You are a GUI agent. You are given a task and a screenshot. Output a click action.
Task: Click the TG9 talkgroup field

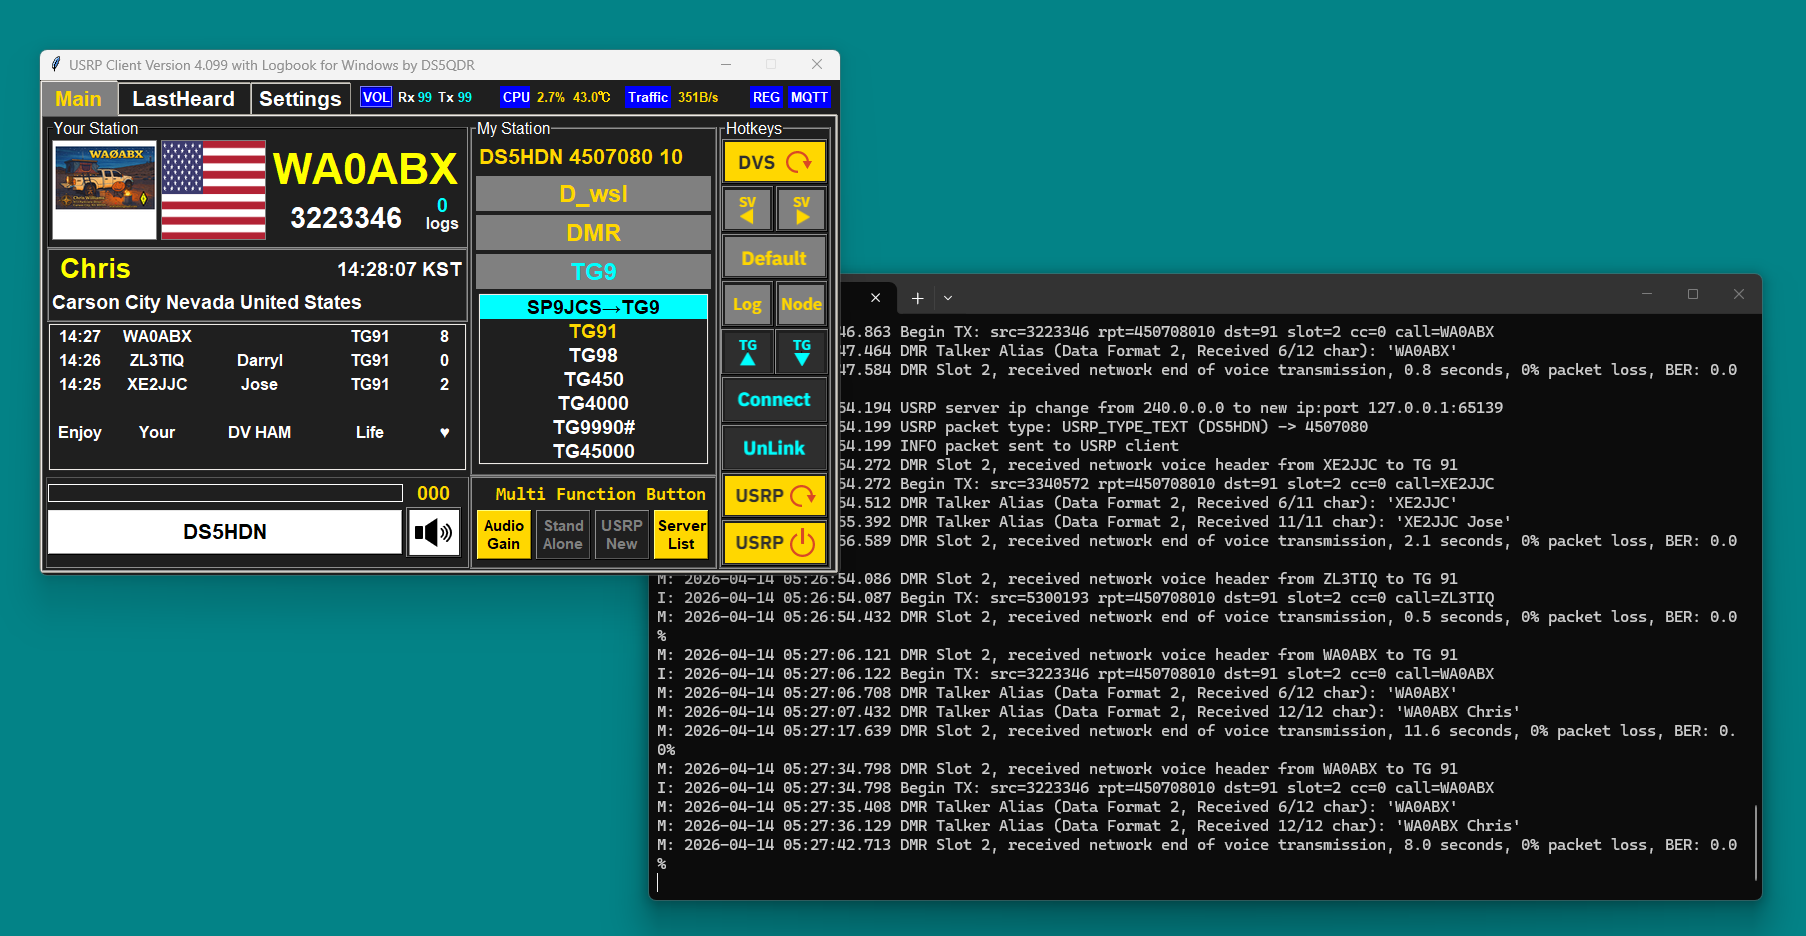(593, 272)
